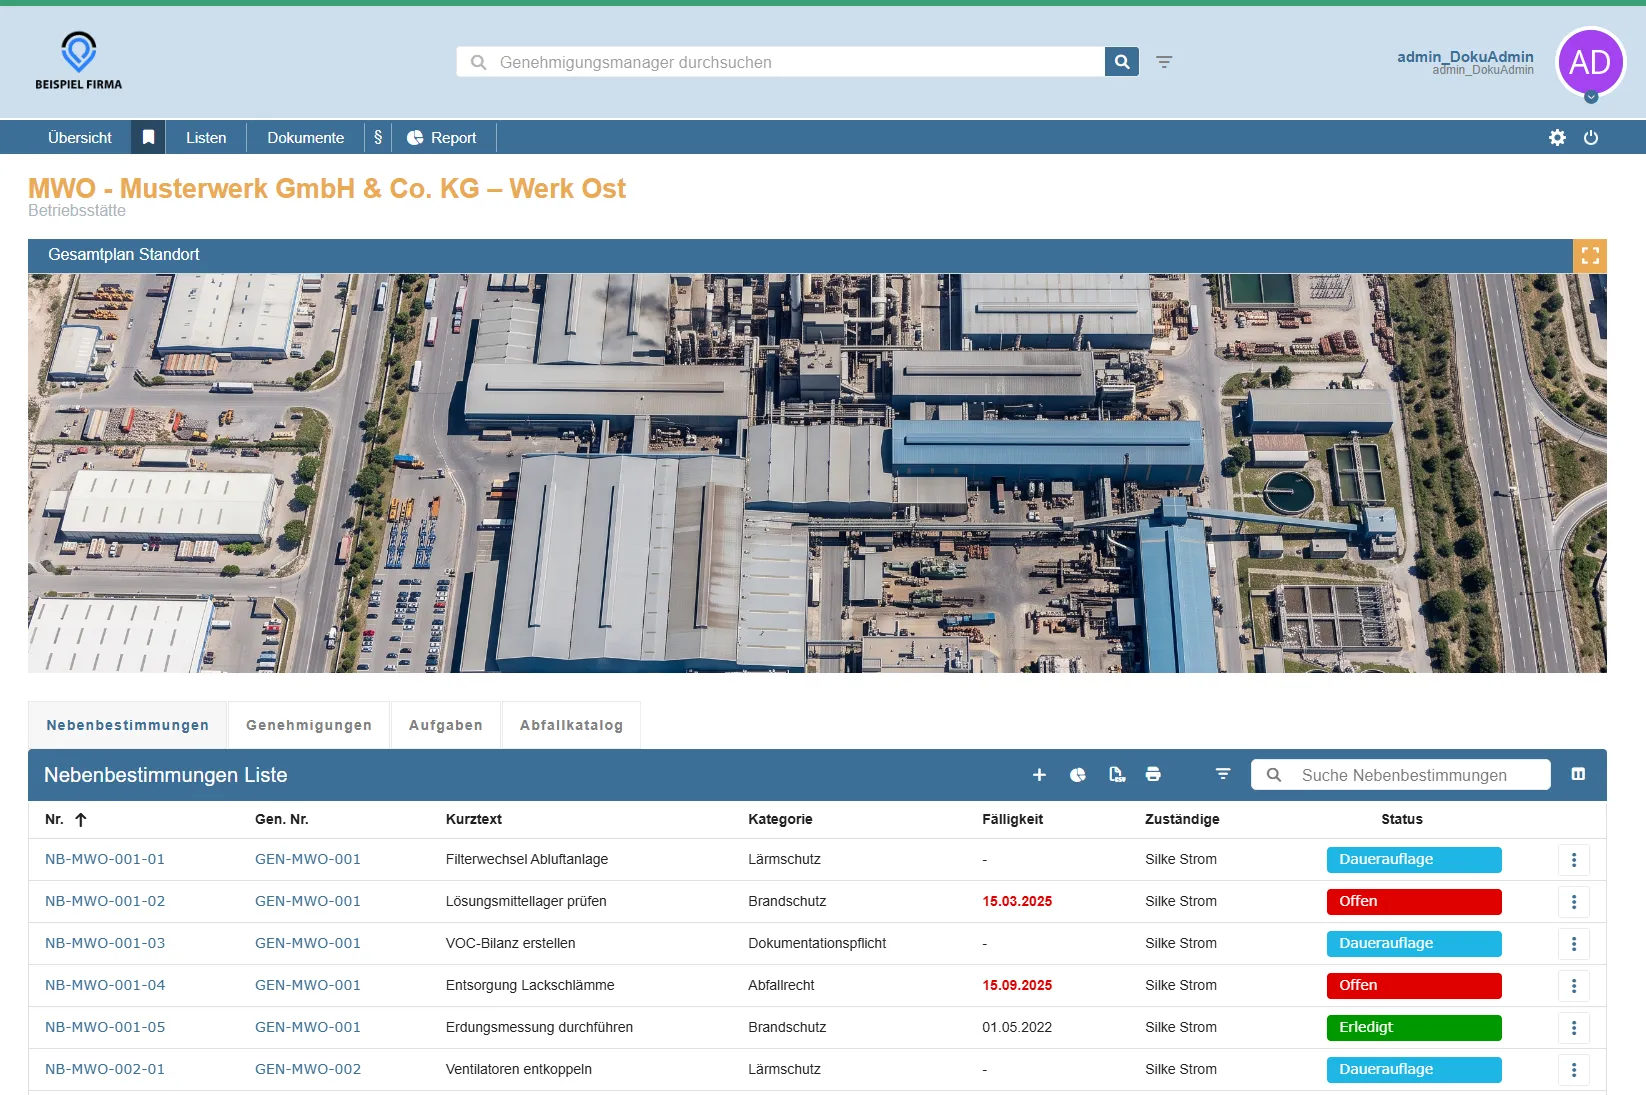Click red Offen status of NB-MWO-001-02
The width and height of the screenshot is (1646, 1095).
(1414, 902)
